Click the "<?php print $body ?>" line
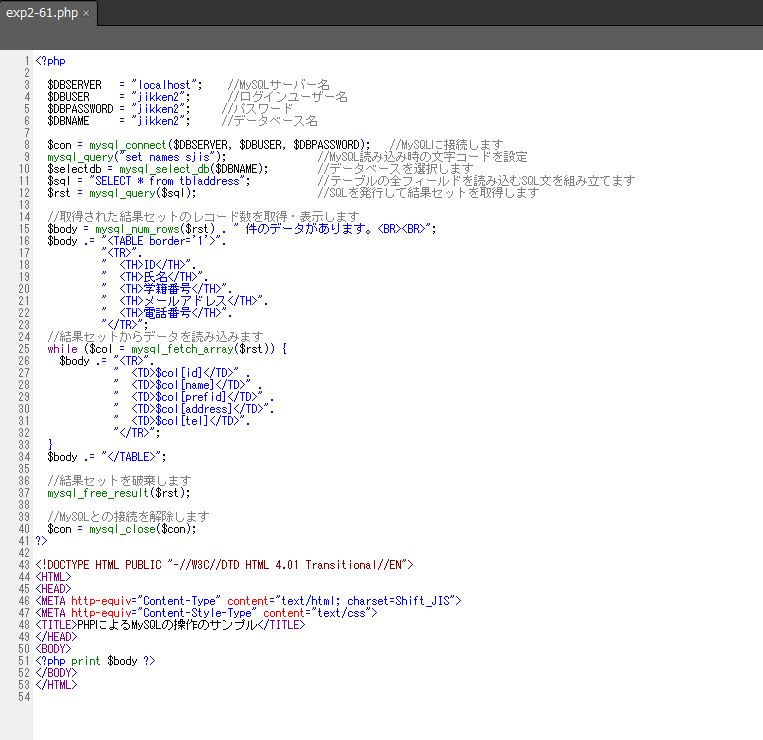Viewport: 763px width, 740px height. coord(95,661)
